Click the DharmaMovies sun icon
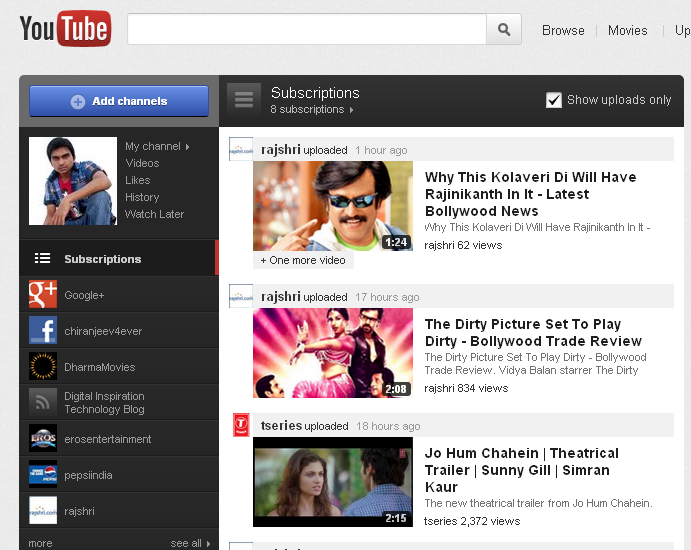 pos(43,366)
